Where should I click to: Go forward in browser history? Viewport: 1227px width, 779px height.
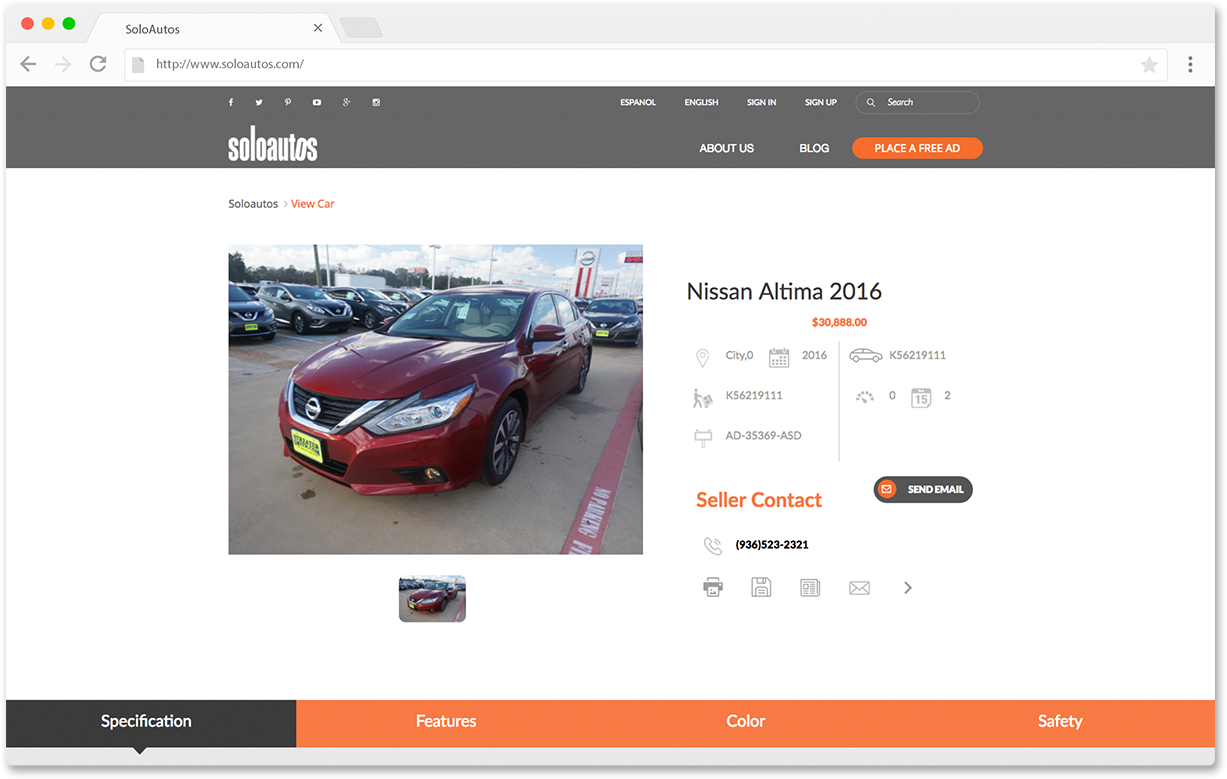pos(63,64)
